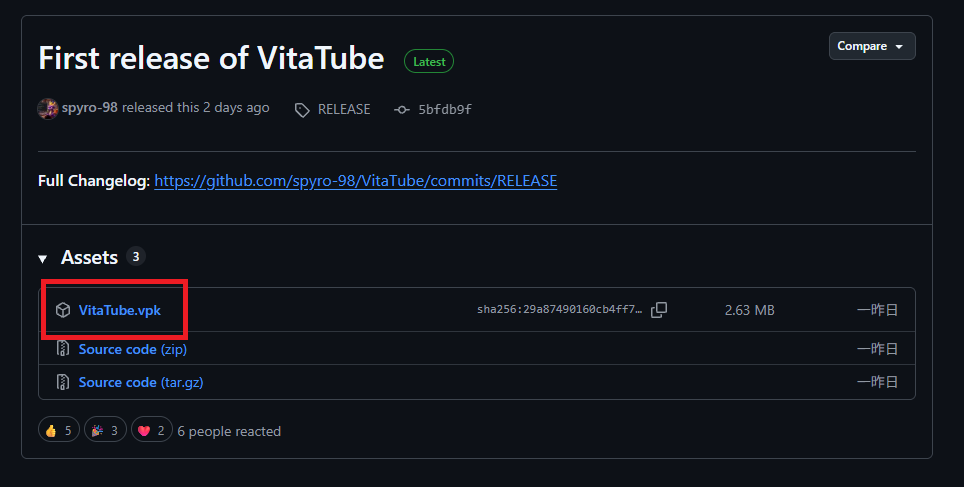Download Source code (tar.gz)
Screen dimensions: 964x487
pos(141,382)
